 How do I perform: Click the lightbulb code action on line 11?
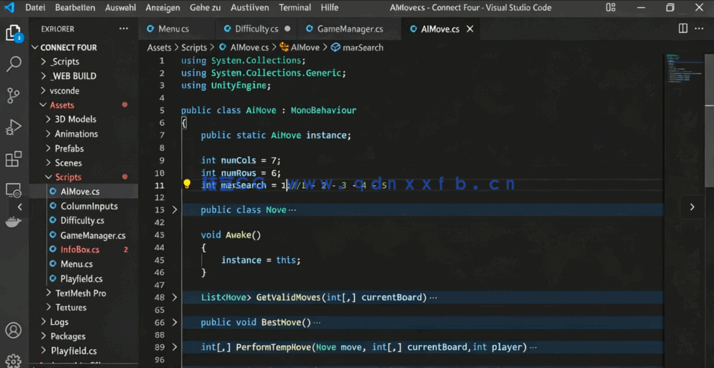point(187,184)
